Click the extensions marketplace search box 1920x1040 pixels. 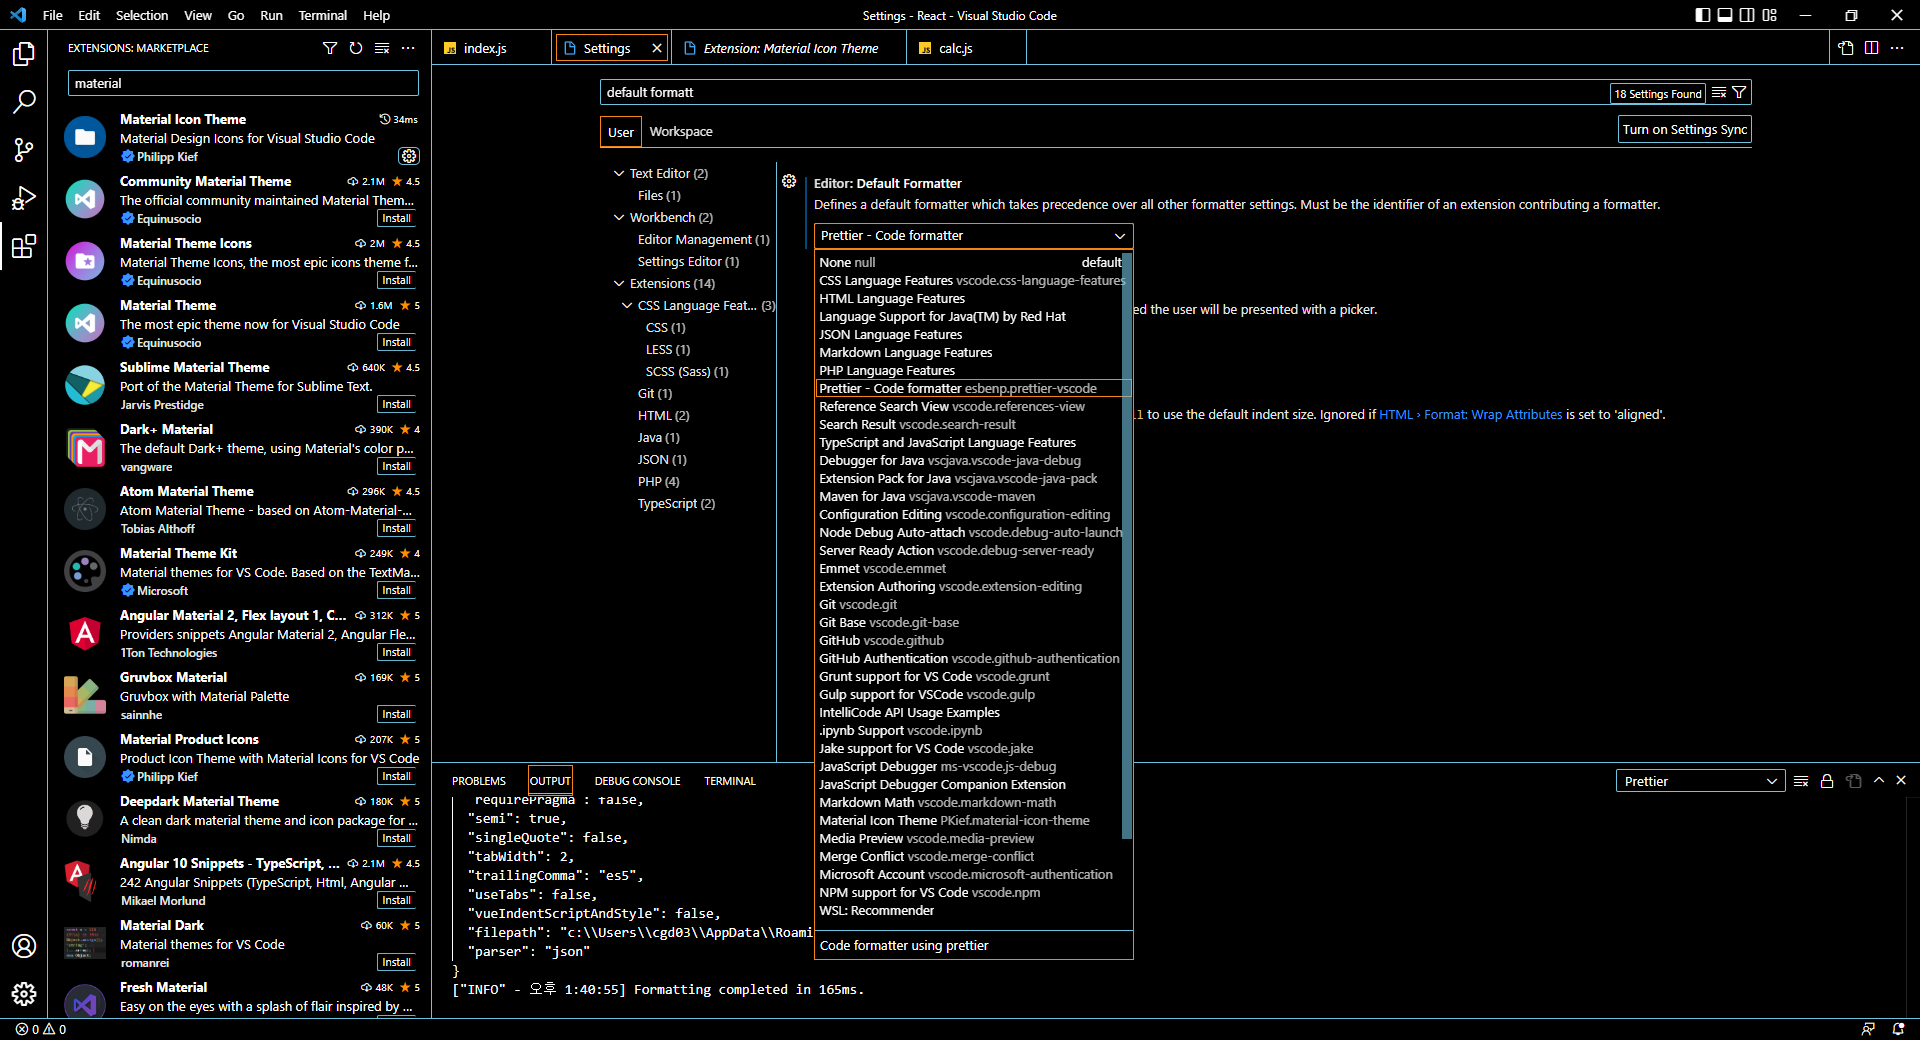click(243, 84)
